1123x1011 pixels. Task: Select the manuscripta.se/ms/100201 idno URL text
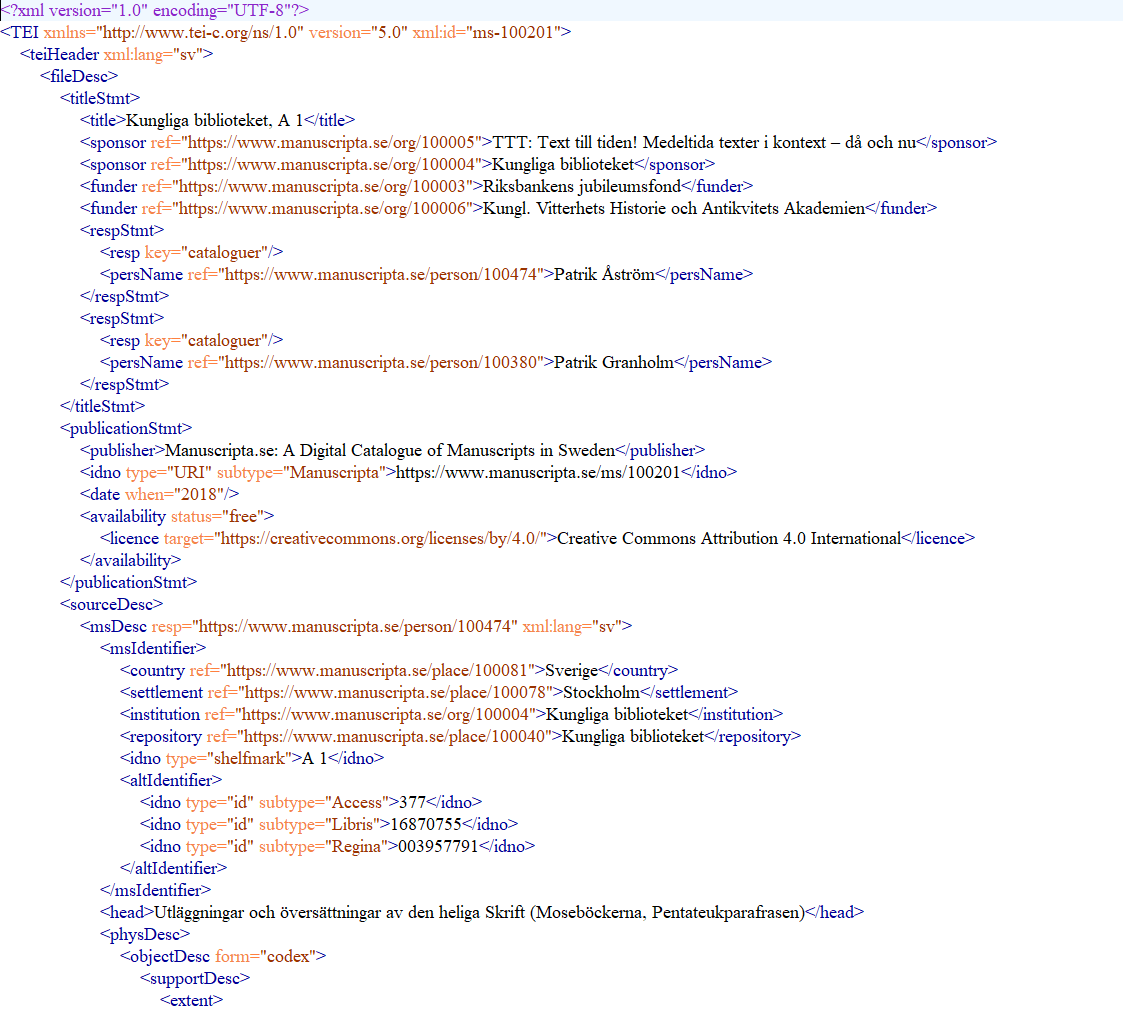click(539, 472)
